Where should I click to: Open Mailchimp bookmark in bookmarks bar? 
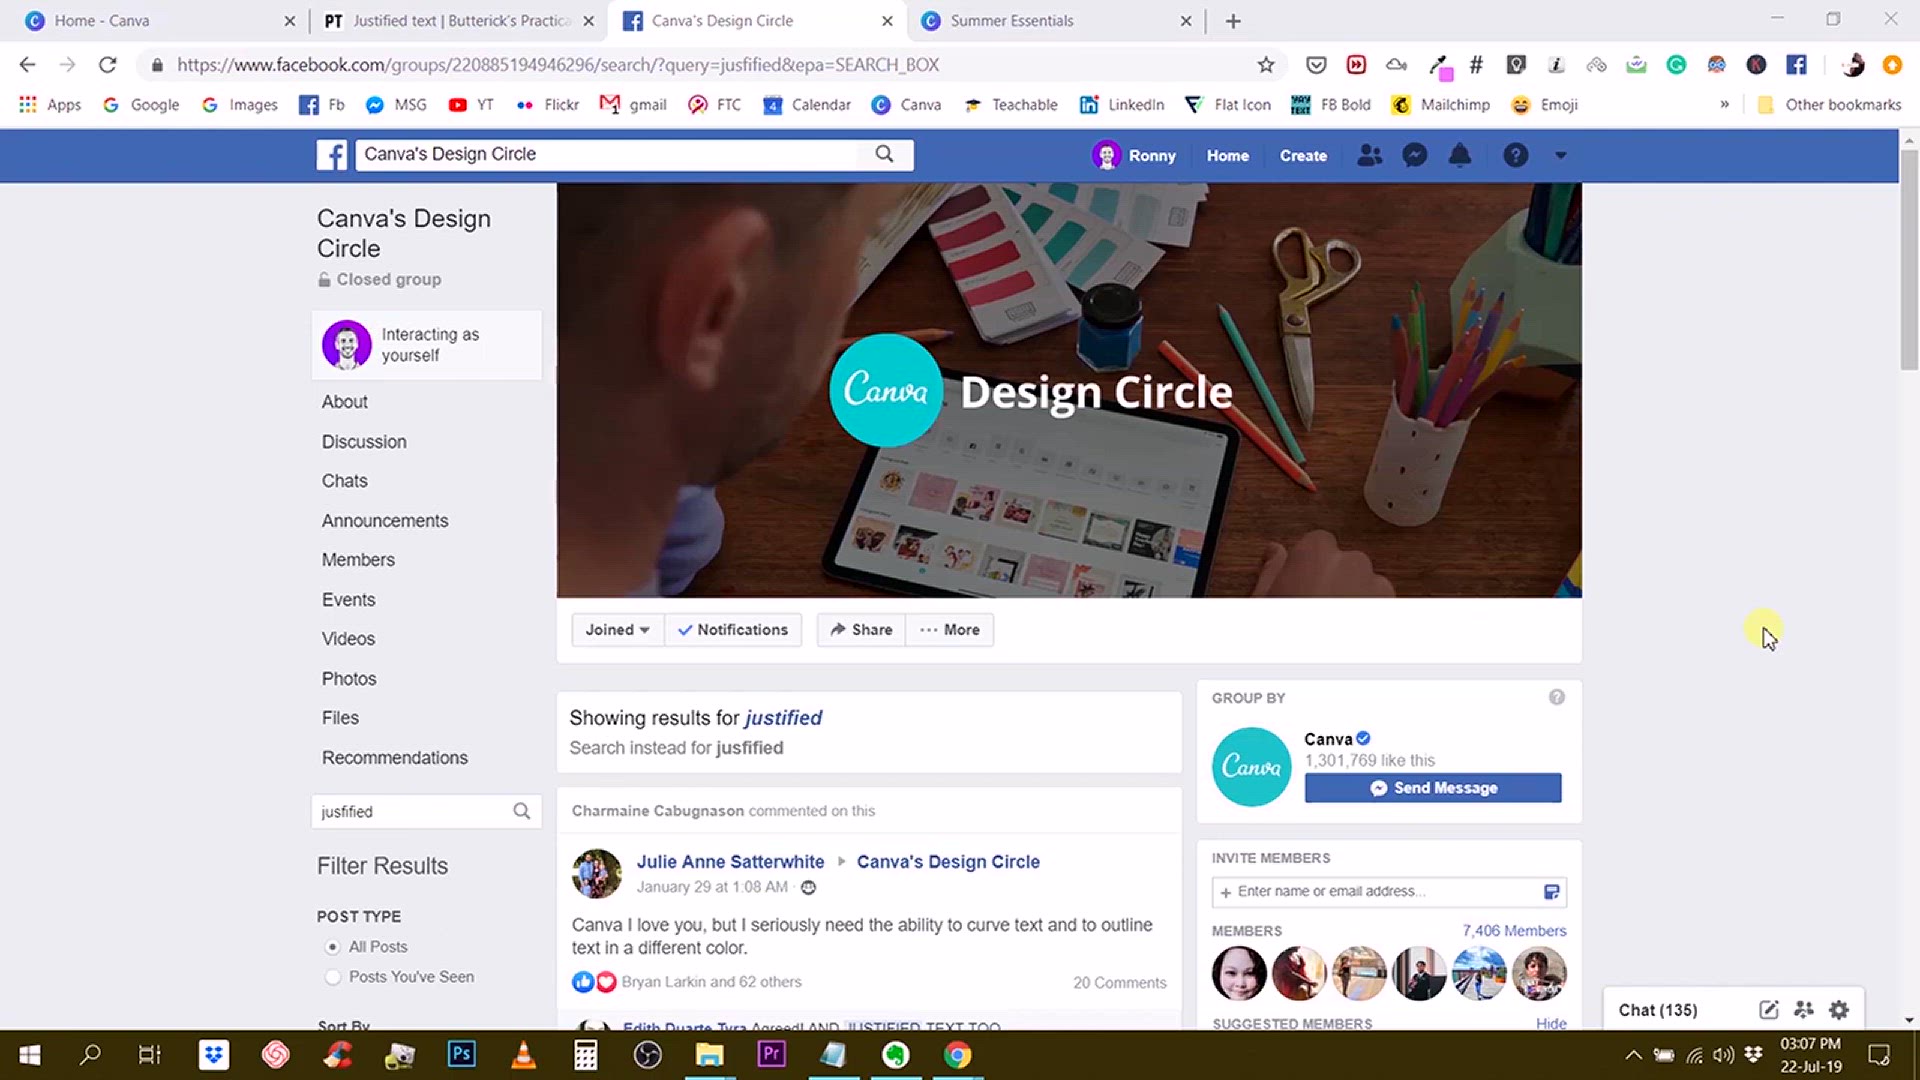(1441, 104)
